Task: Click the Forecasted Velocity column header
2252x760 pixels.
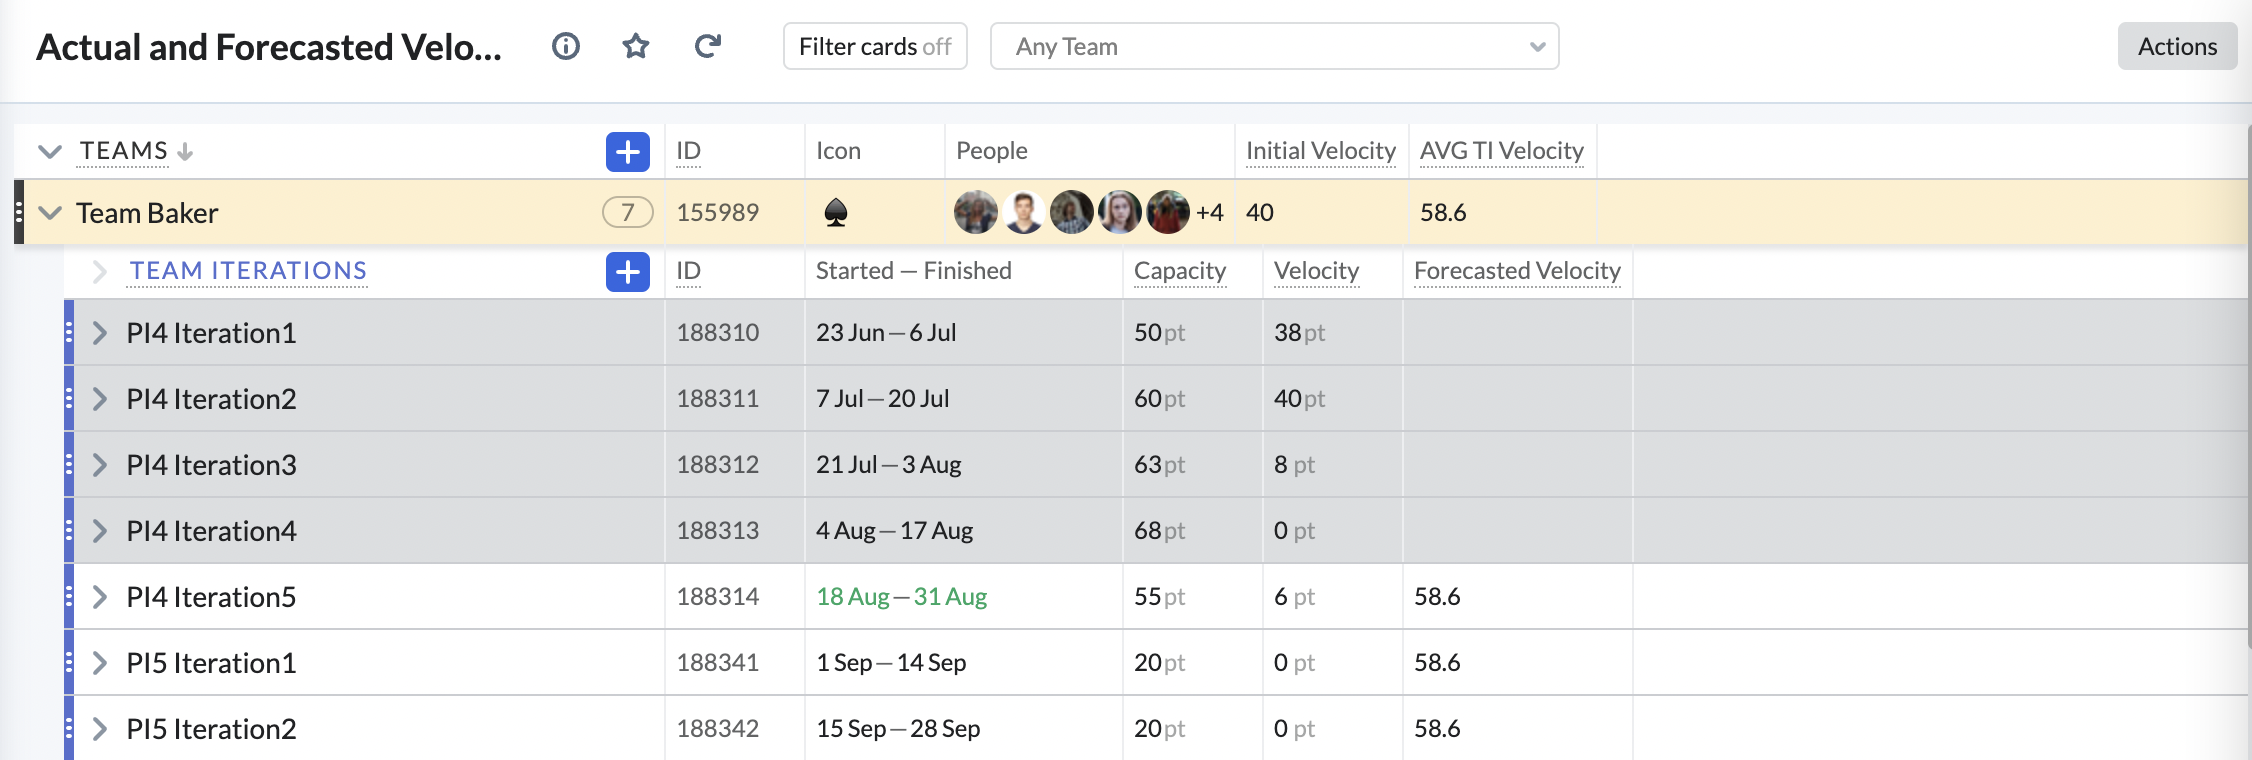Action: (x=1517, y=270)
